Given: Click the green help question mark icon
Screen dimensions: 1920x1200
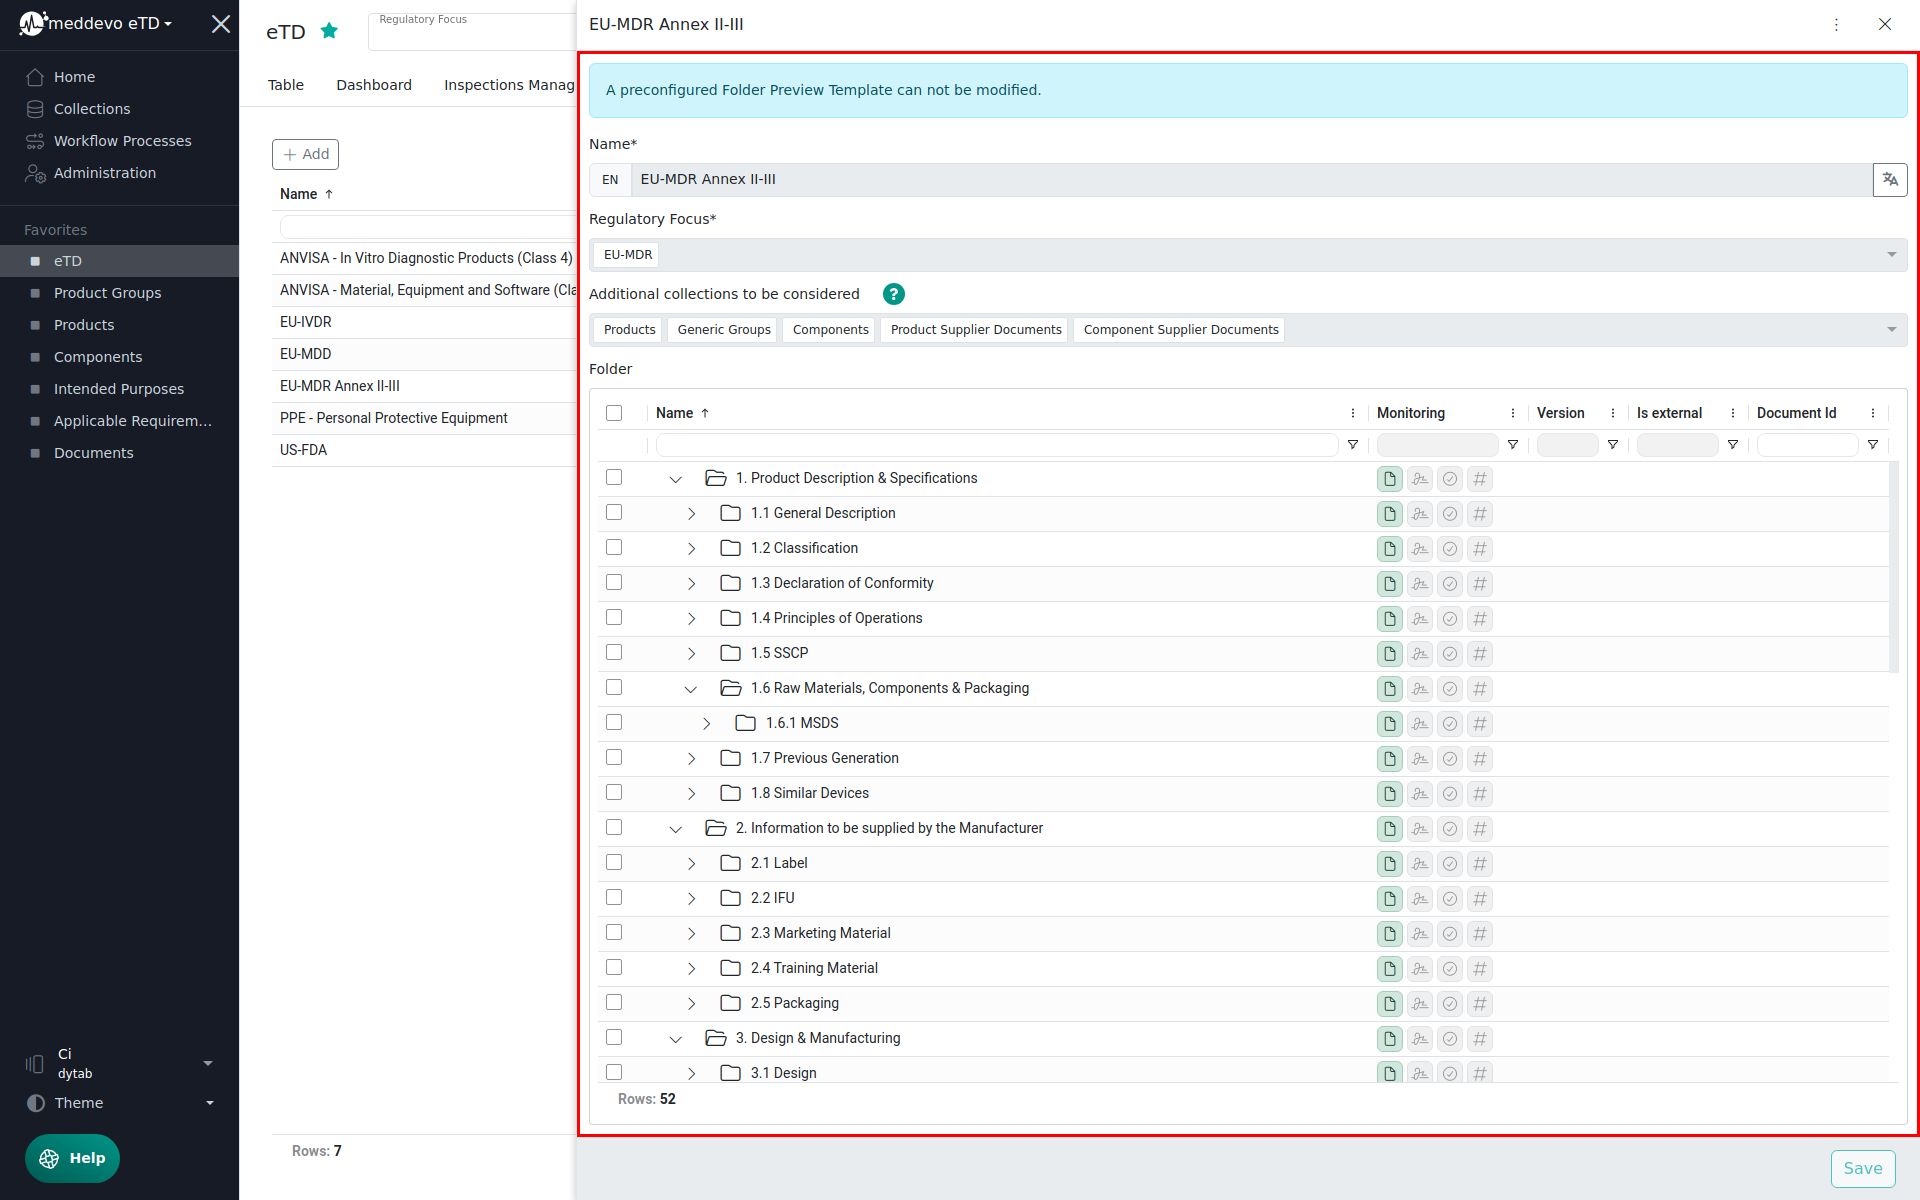Looking at the screenshot, I should pyautogui.click(x=893, y=294).
